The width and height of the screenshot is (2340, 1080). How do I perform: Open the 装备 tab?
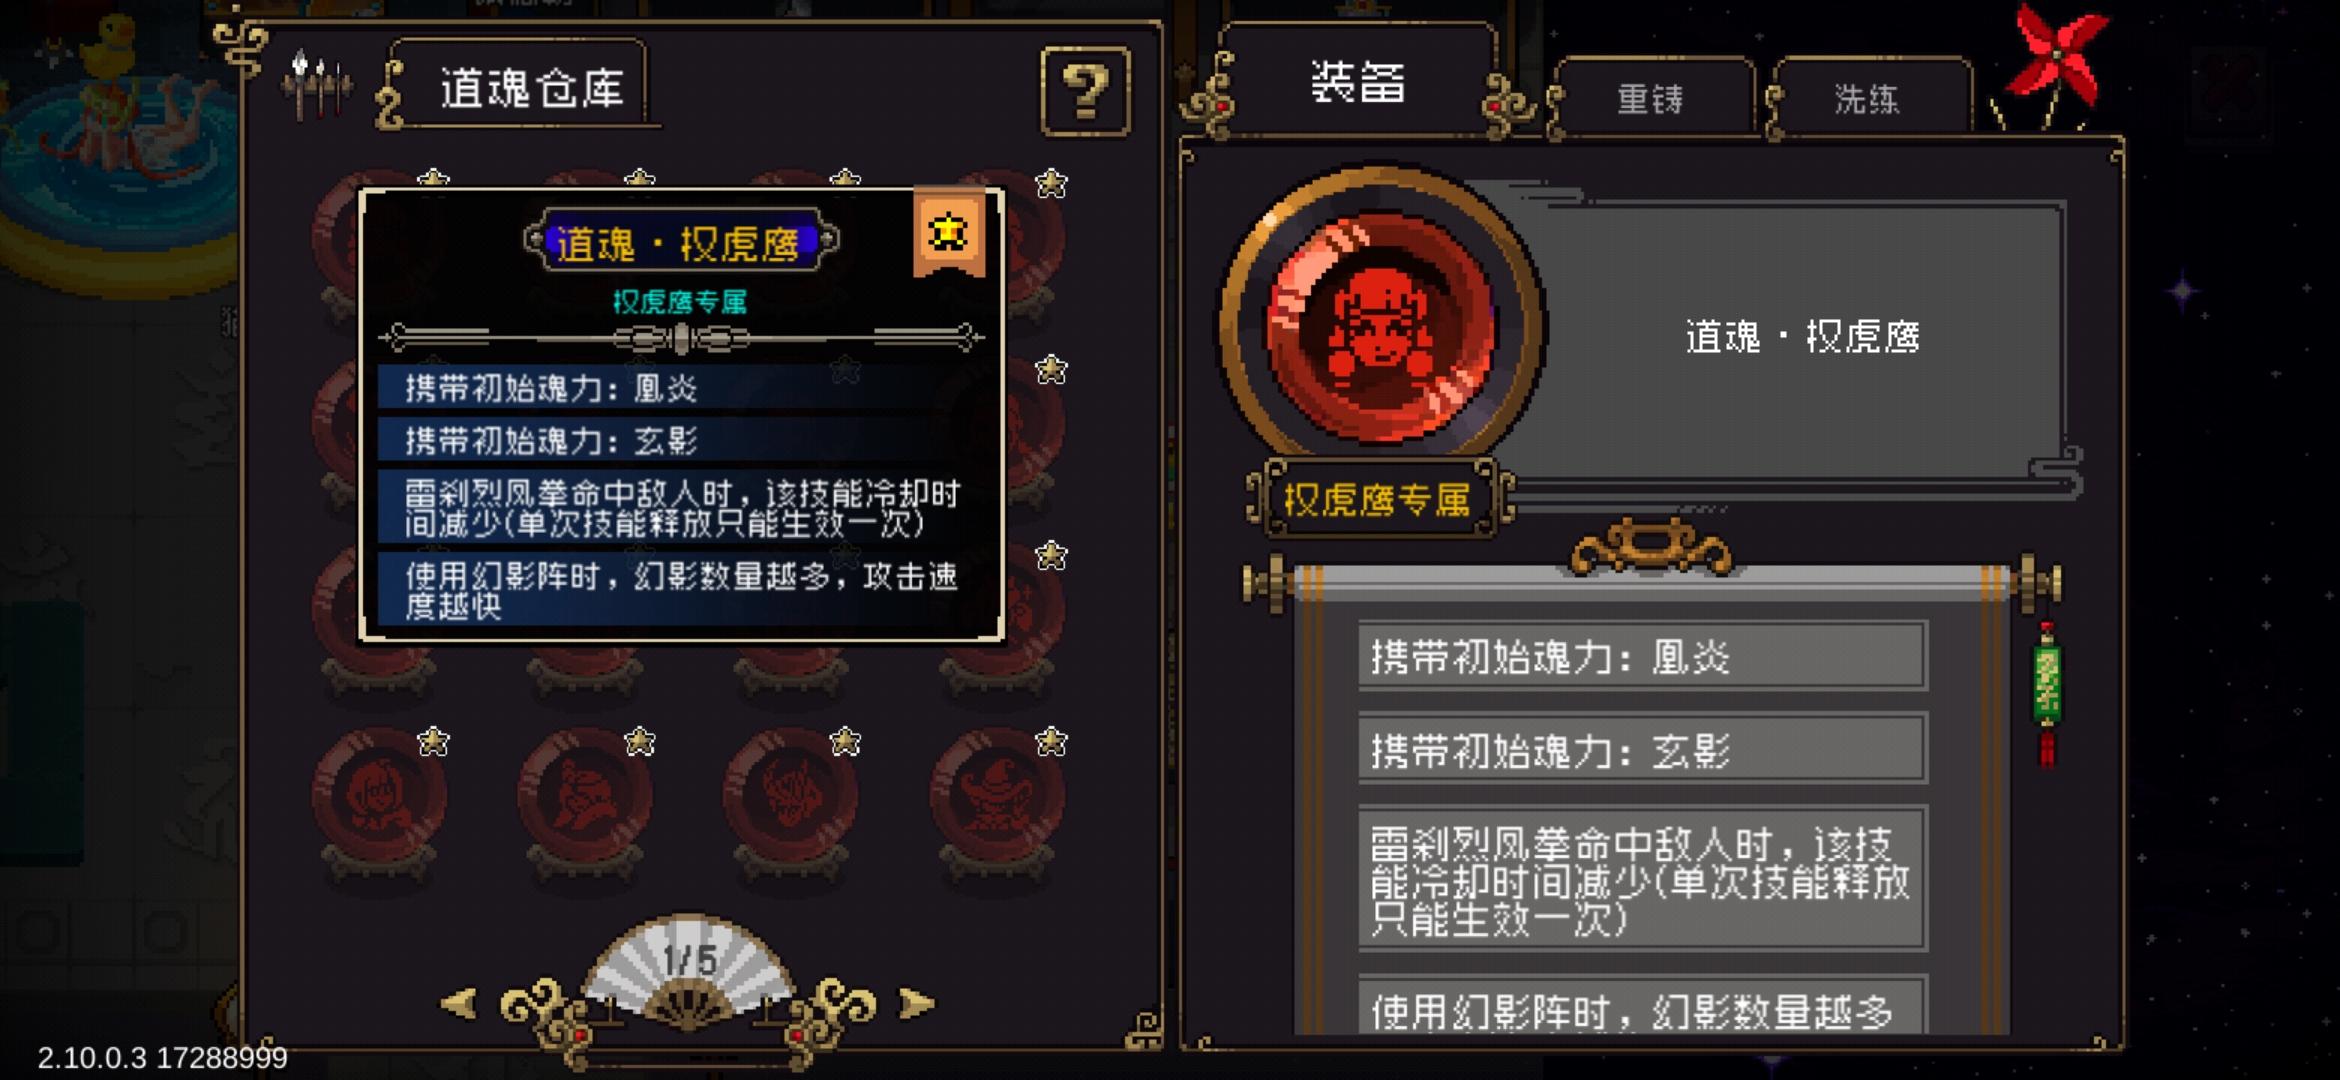pos(1358,82)
